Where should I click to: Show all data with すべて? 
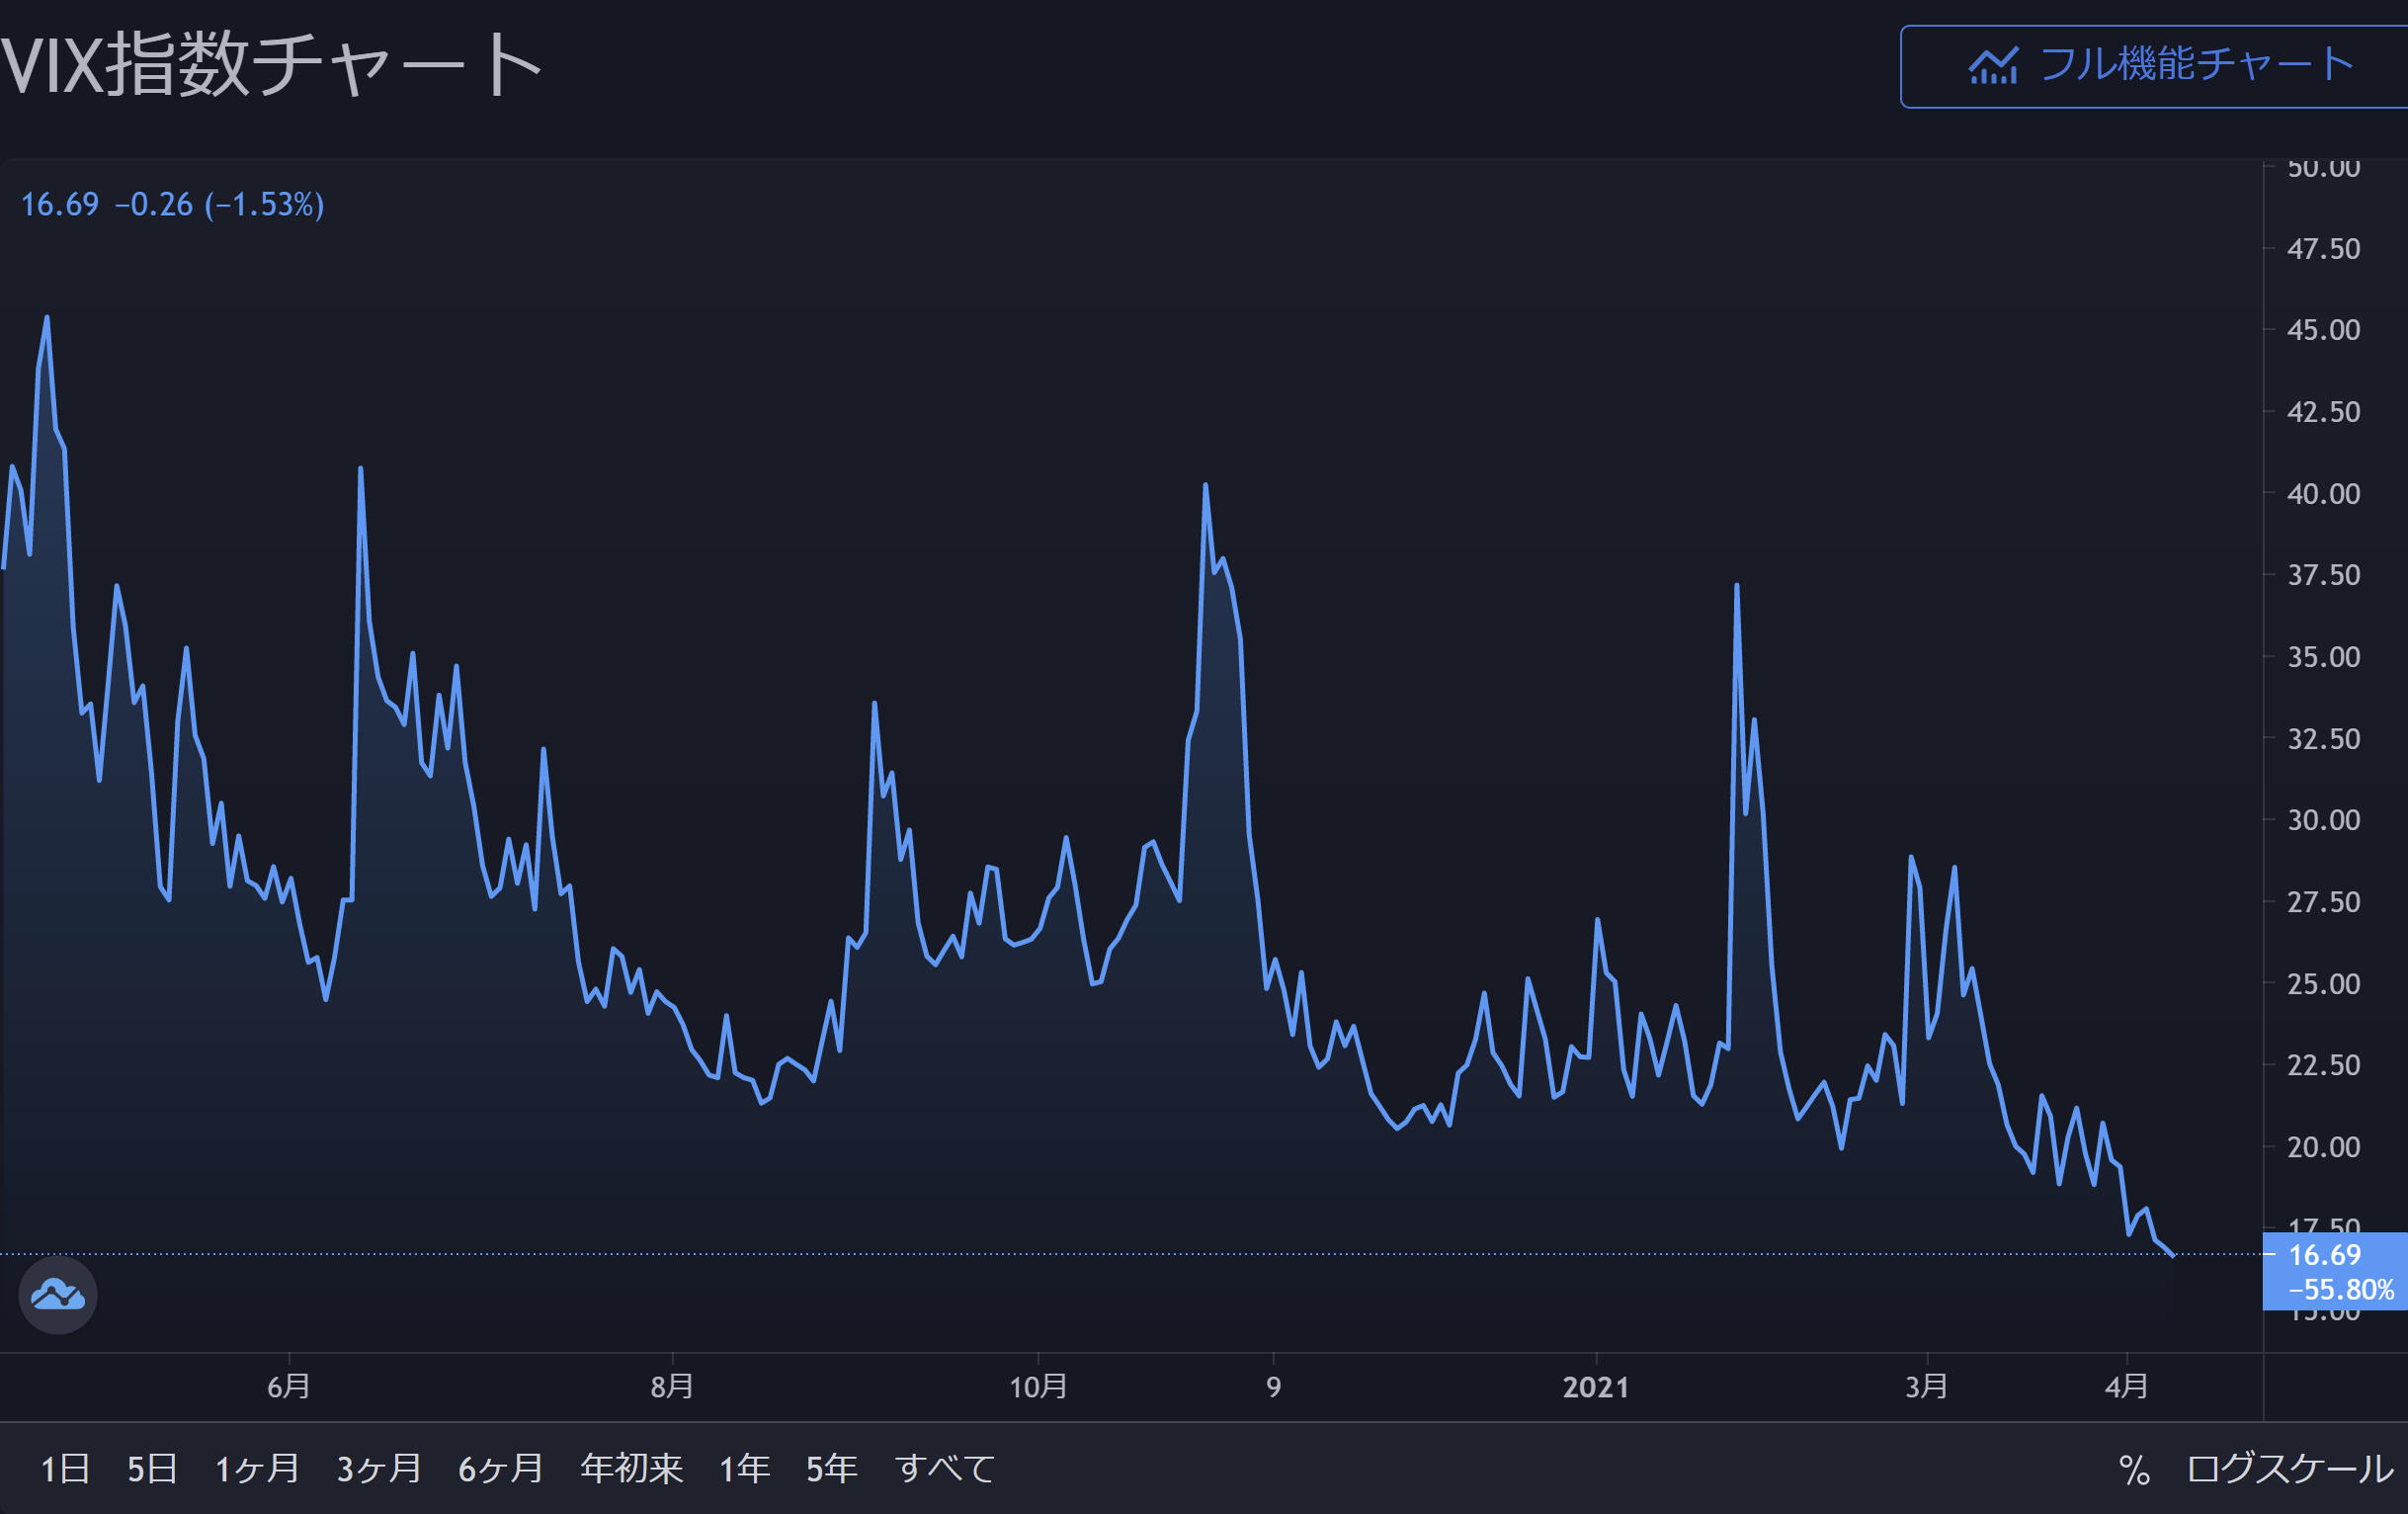coord(944,1469)
